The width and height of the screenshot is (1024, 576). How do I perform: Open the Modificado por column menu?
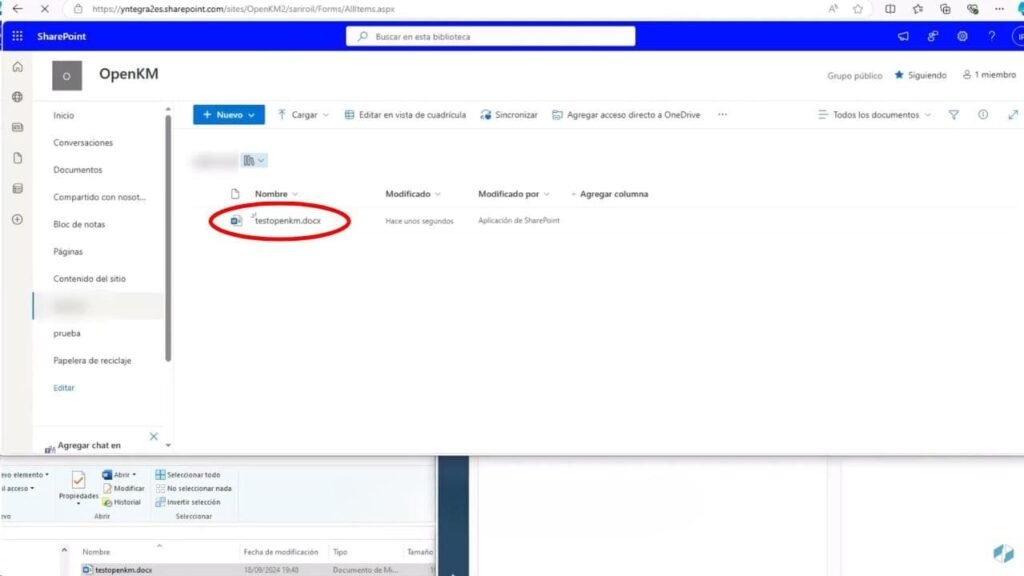click(x=514, y=194)
